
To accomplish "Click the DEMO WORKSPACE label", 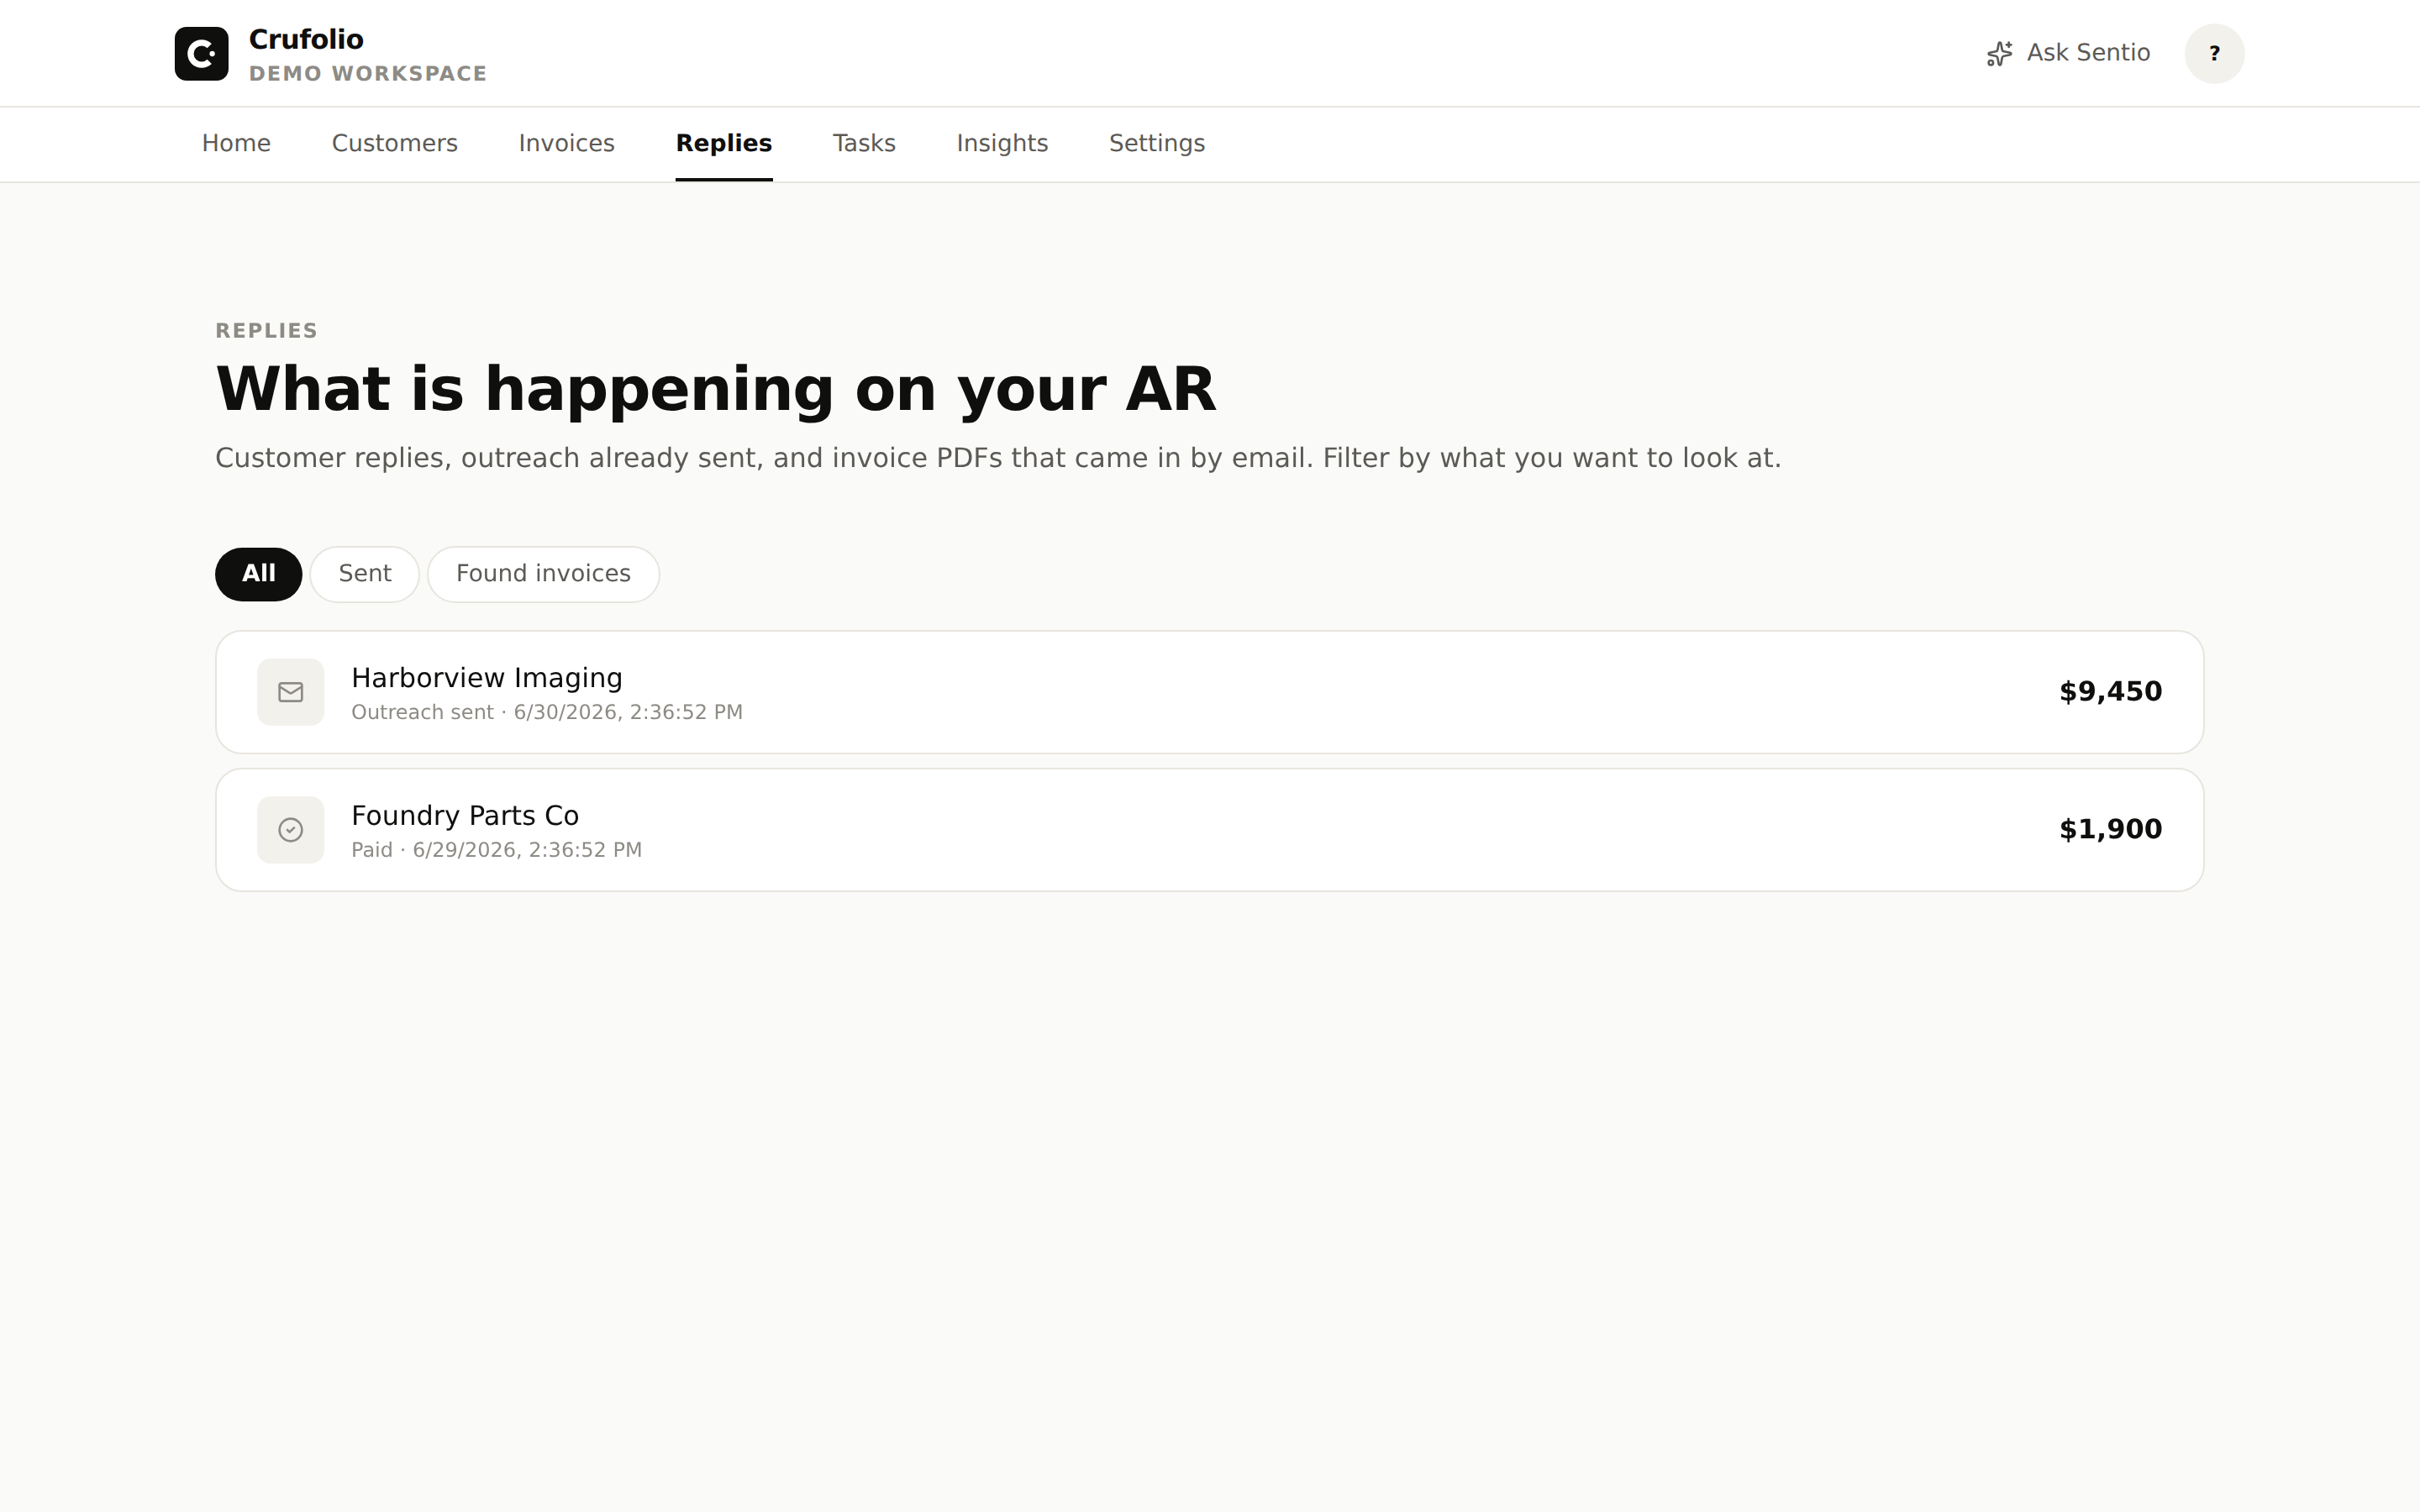I will 368,74.
